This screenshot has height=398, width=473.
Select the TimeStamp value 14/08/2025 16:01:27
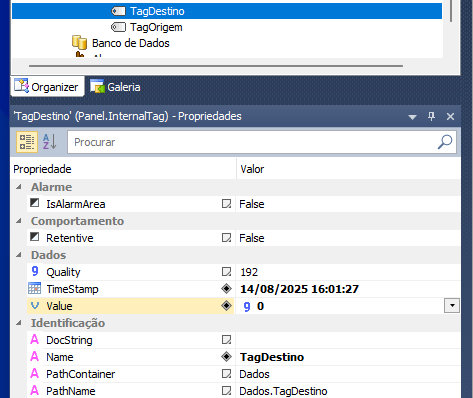click(299, 289)
